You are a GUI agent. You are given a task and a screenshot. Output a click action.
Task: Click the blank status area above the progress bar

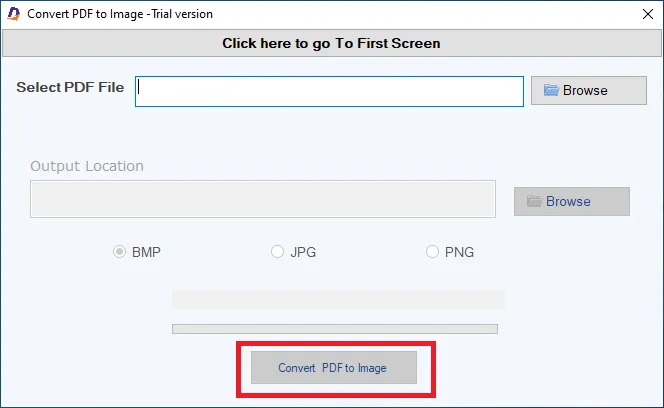coord(338,300)
